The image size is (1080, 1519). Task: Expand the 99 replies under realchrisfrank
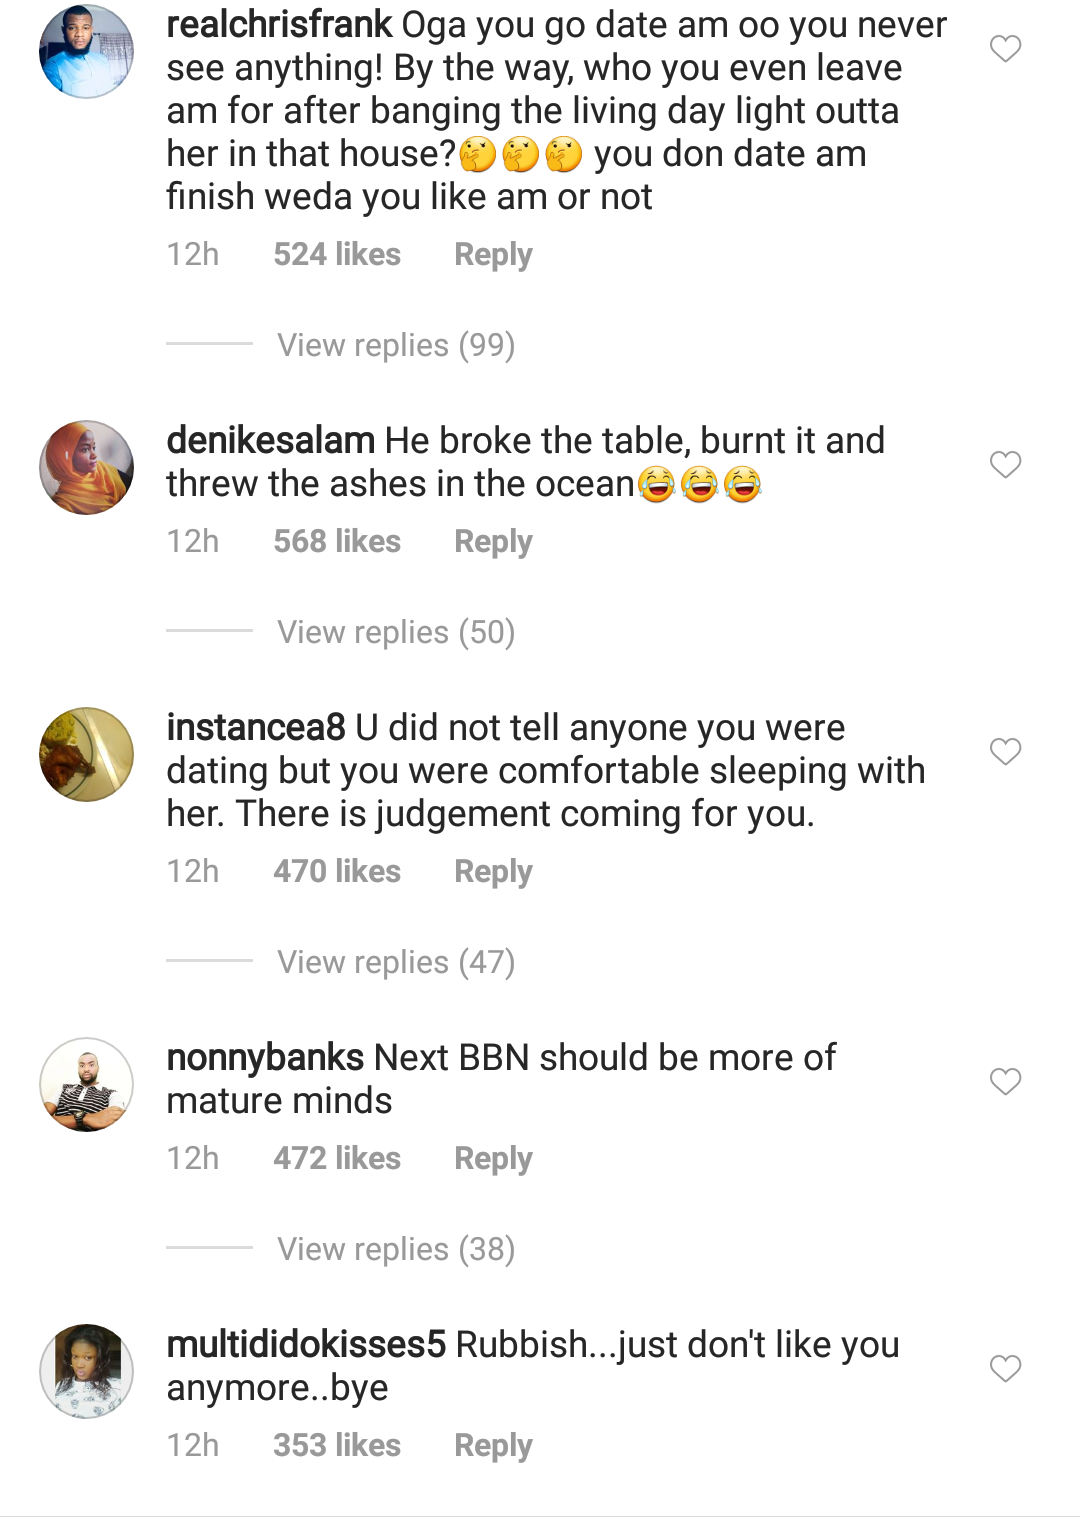[x=396, y=345]
